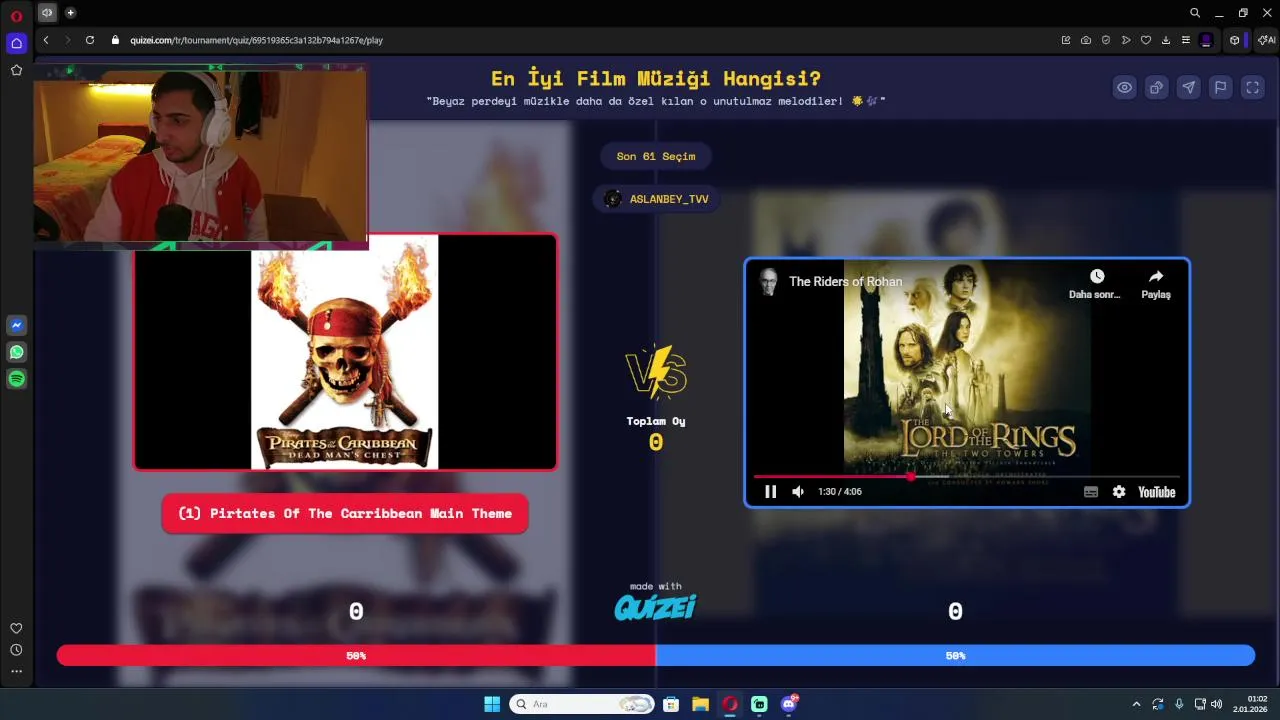The image size is (1280, 720).
Task: Mute the YouTube video volume
Action: tap(798, 492)
